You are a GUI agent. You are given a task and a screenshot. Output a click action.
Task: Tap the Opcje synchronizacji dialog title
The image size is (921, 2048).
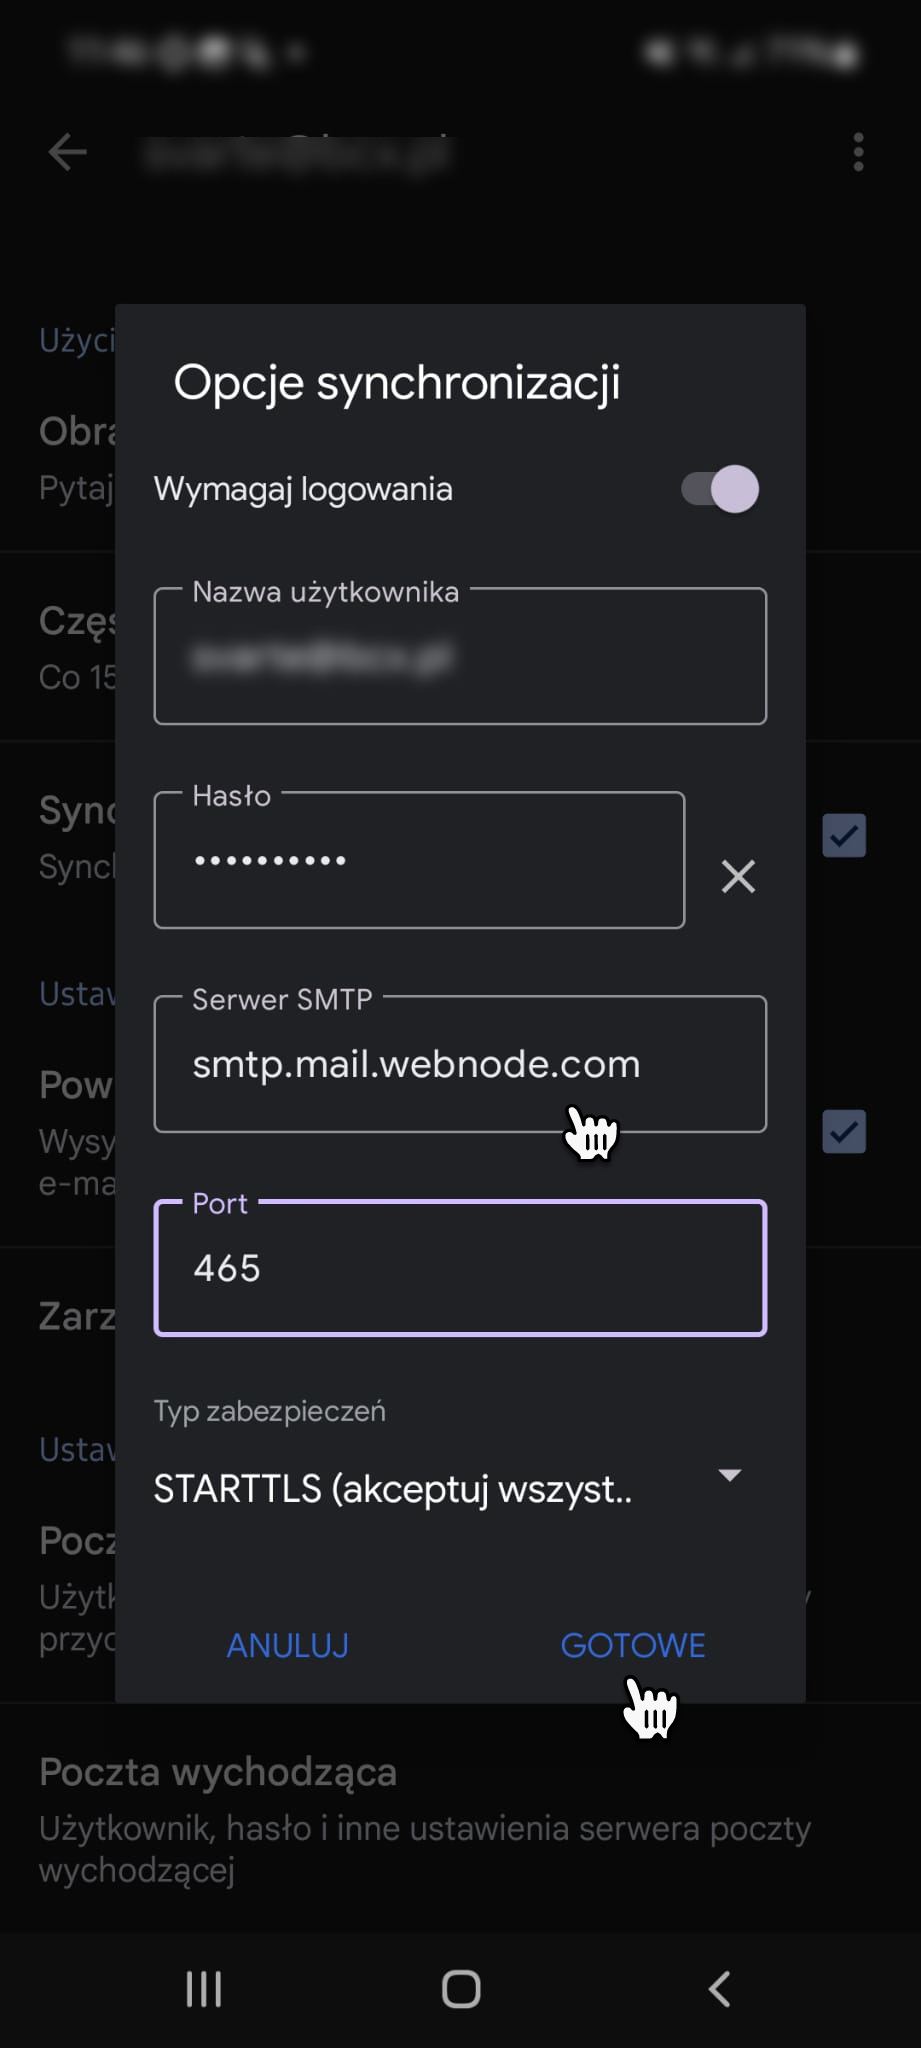tap(397, 382)
